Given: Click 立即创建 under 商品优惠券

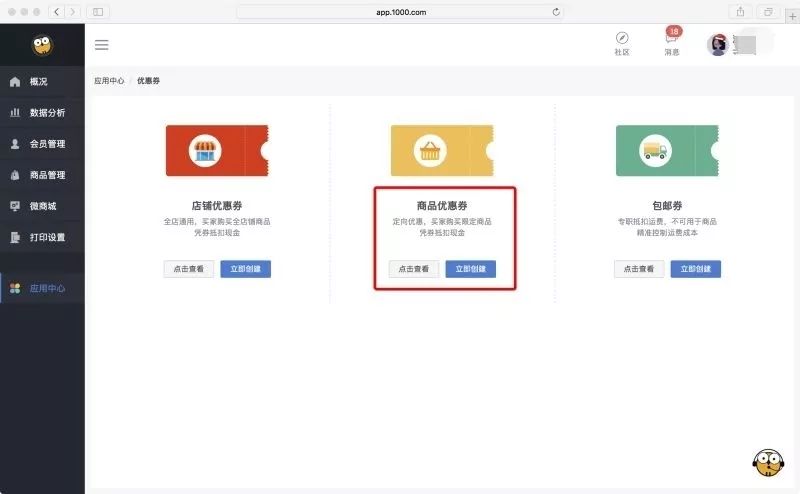Looking at the screenshot, I should [470, 269].
